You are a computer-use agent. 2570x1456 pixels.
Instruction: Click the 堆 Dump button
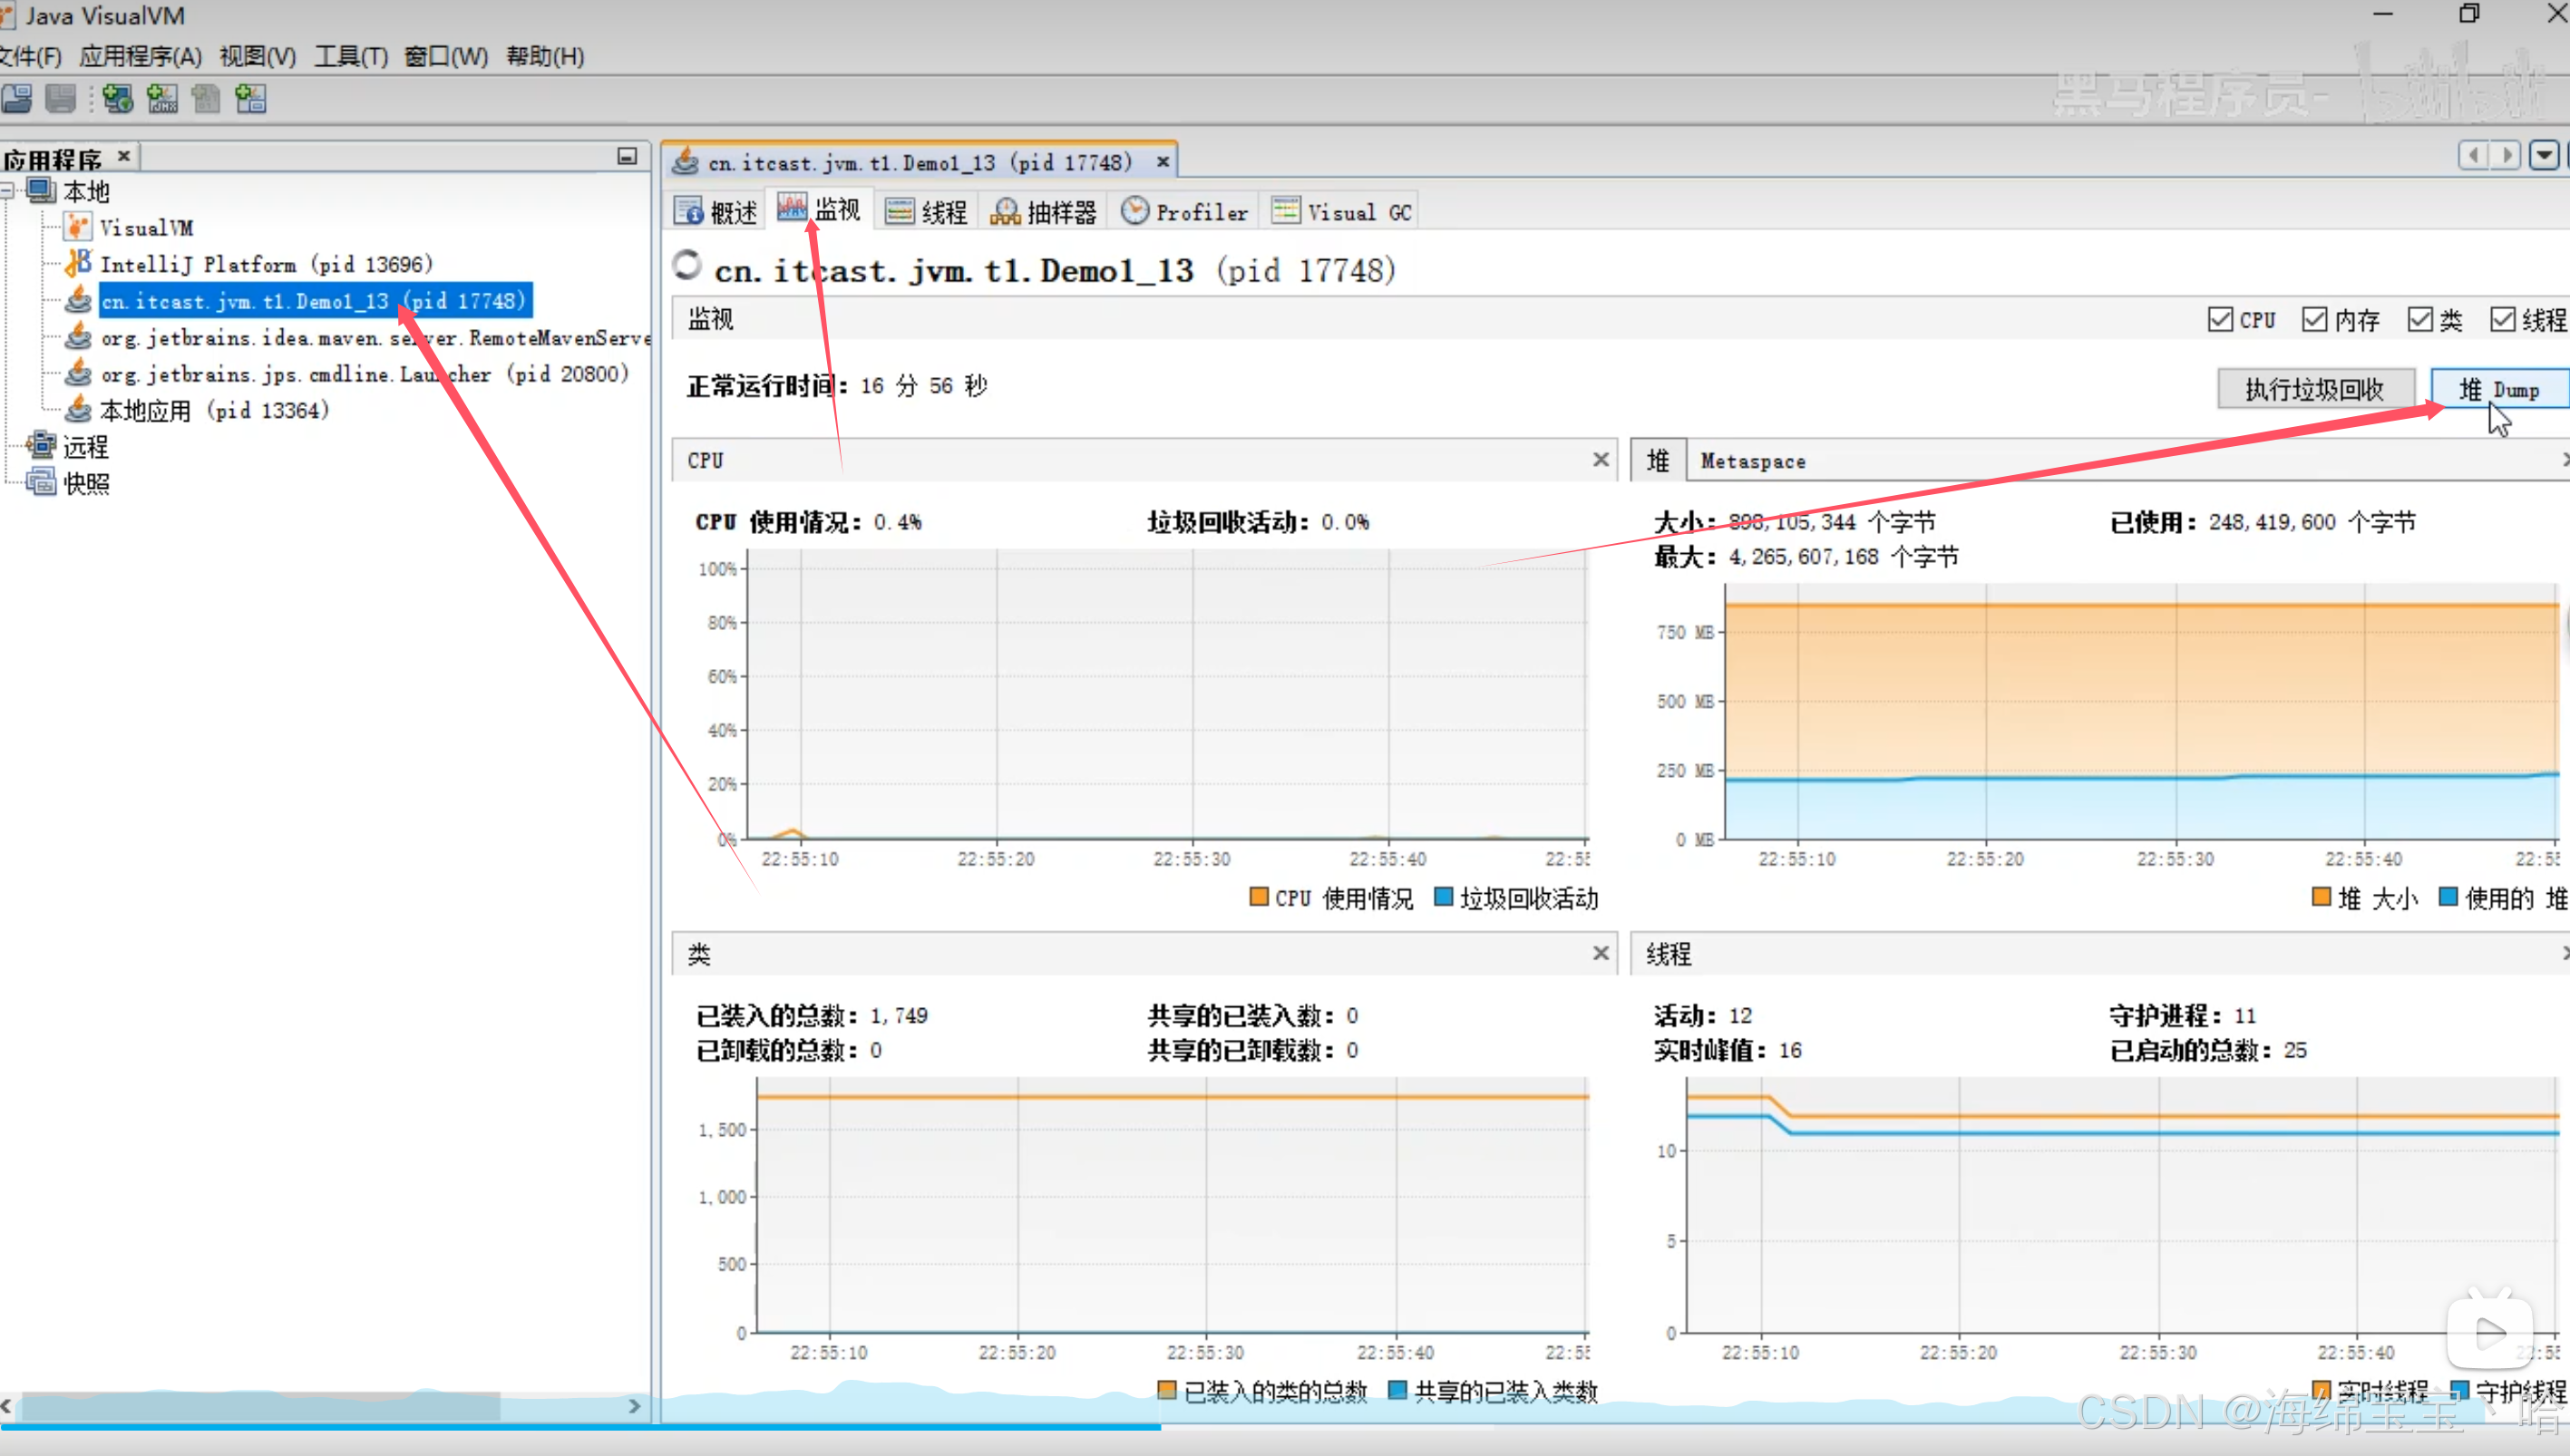(2498, 389)
